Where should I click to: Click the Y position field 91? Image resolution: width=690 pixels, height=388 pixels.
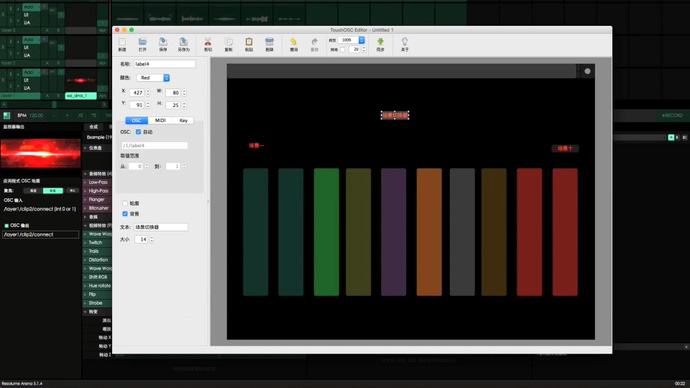(x=137, y=105)
